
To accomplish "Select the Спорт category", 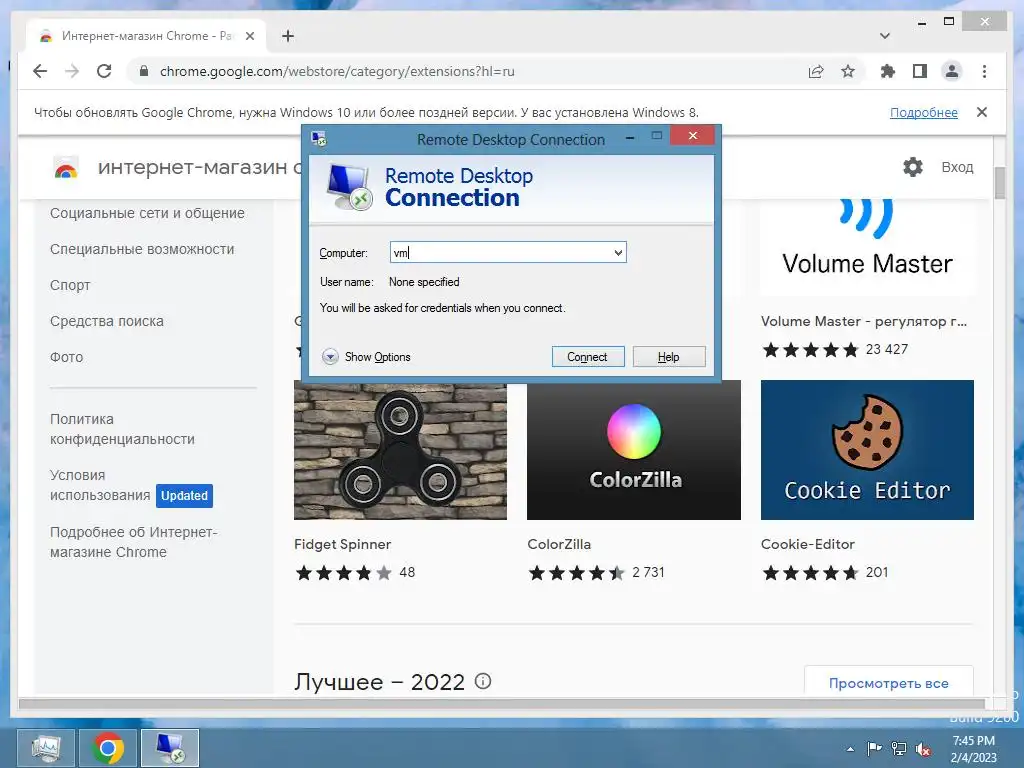I will point(70,285).
